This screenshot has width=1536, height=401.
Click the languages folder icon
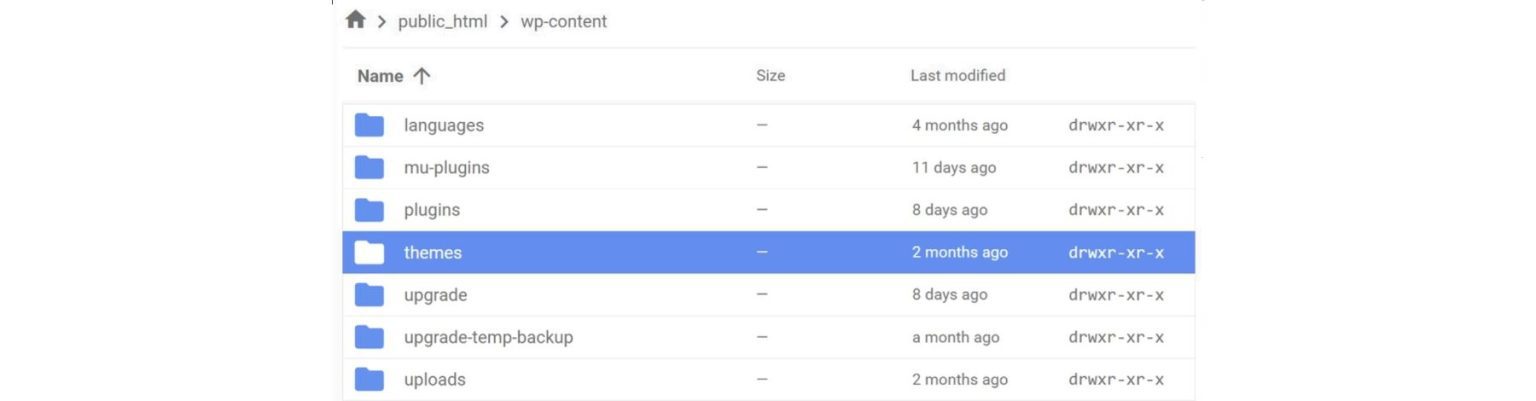pyautogui.click(x=369, y=125)
